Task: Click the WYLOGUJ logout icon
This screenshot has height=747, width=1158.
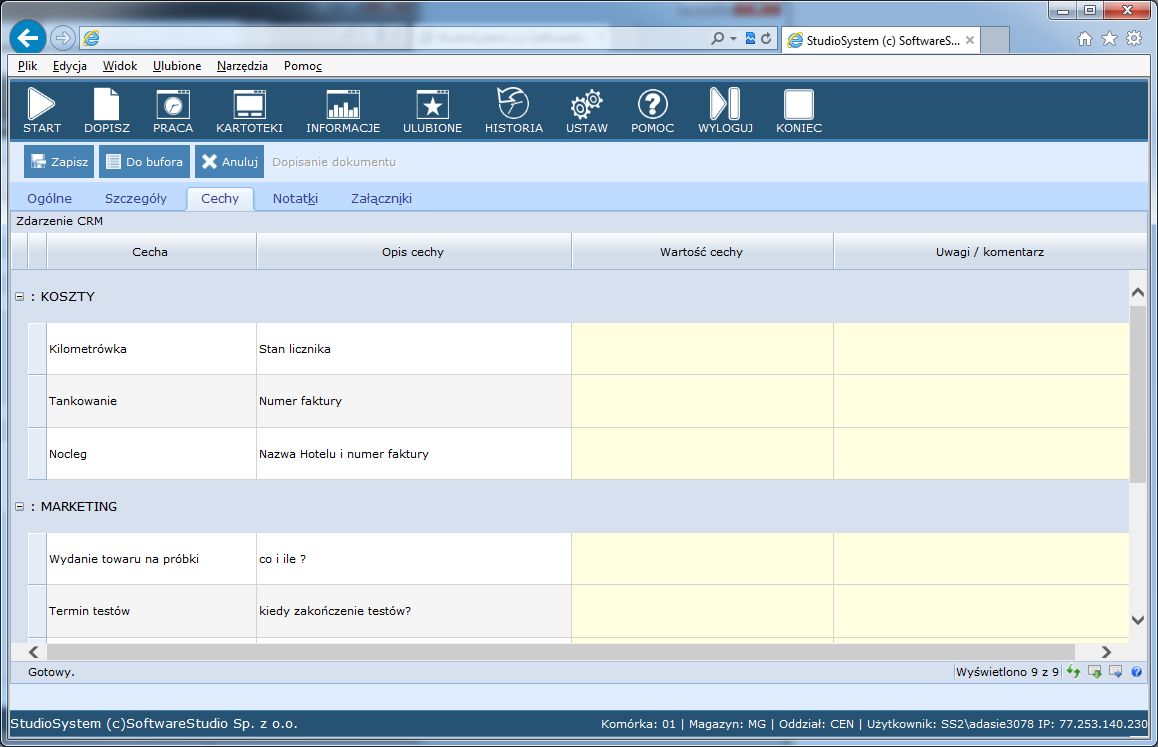Action: pyautogui.click(x=725, y=103)
